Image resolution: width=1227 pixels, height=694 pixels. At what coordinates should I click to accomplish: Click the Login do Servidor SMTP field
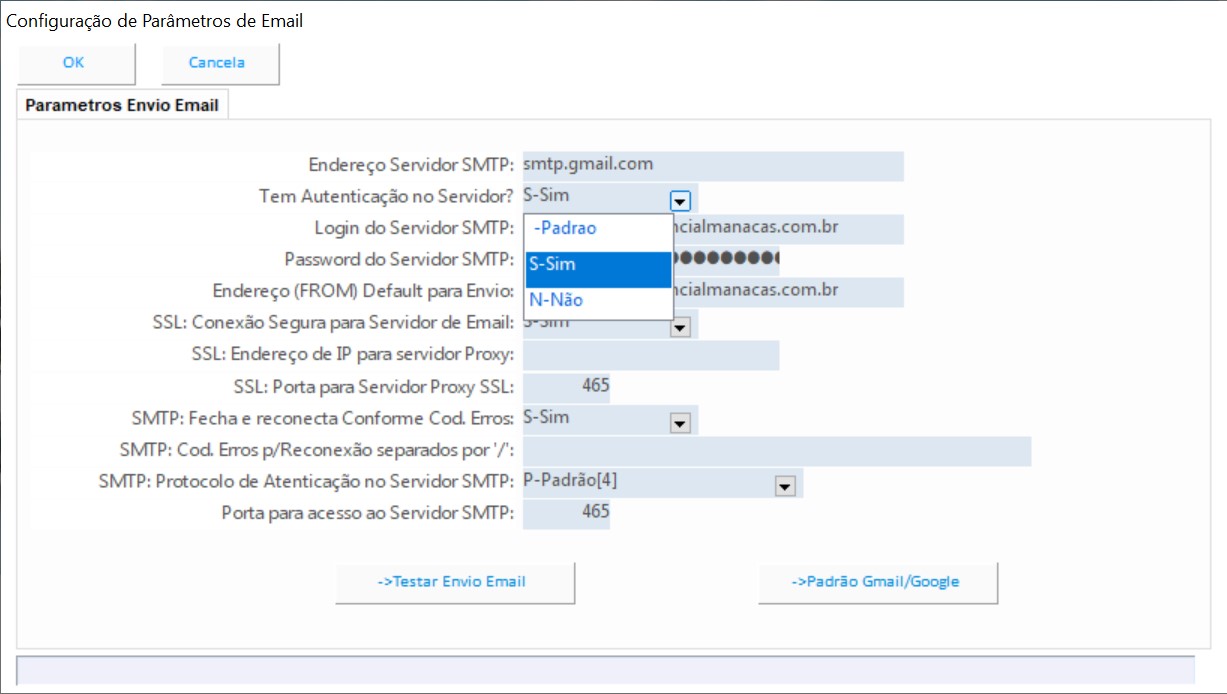point(788,229)
